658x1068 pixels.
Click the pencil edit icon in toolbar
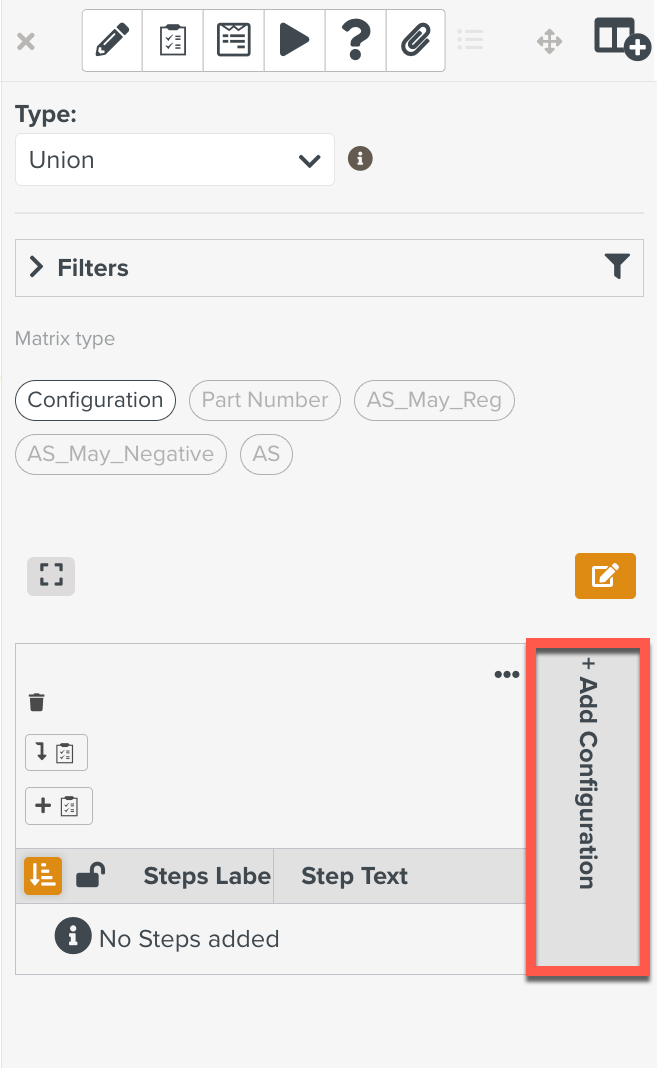click(x=112, y=41)
